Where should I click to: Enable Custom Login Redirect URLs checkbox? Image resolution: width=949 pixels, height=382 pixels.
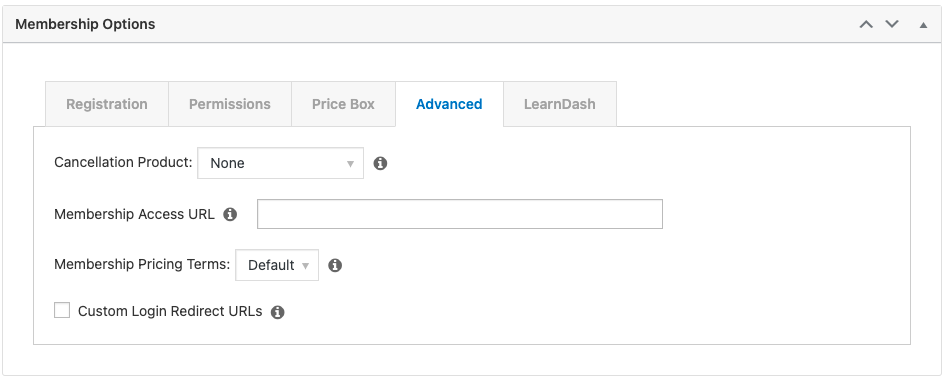[62, 311]
